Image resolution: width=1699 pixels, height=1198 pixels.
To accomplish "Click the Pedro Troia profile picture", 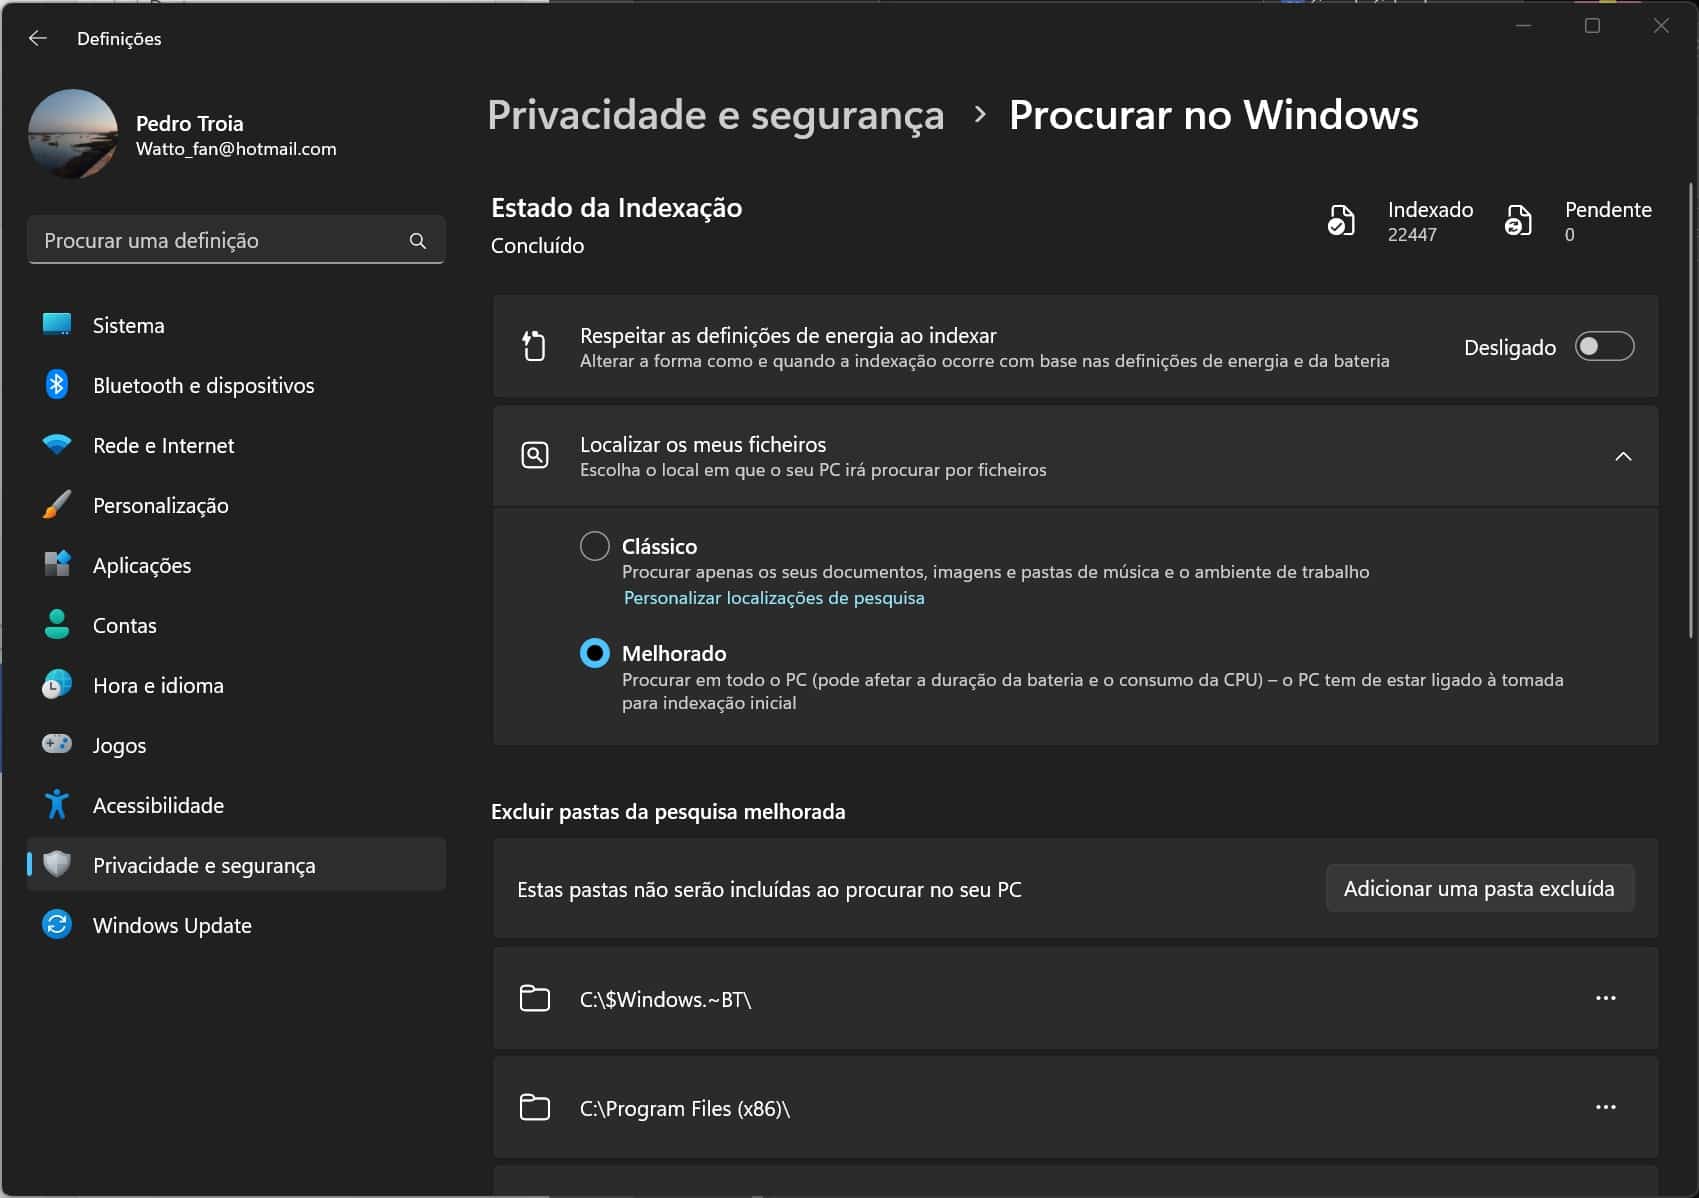I will 73,134.
